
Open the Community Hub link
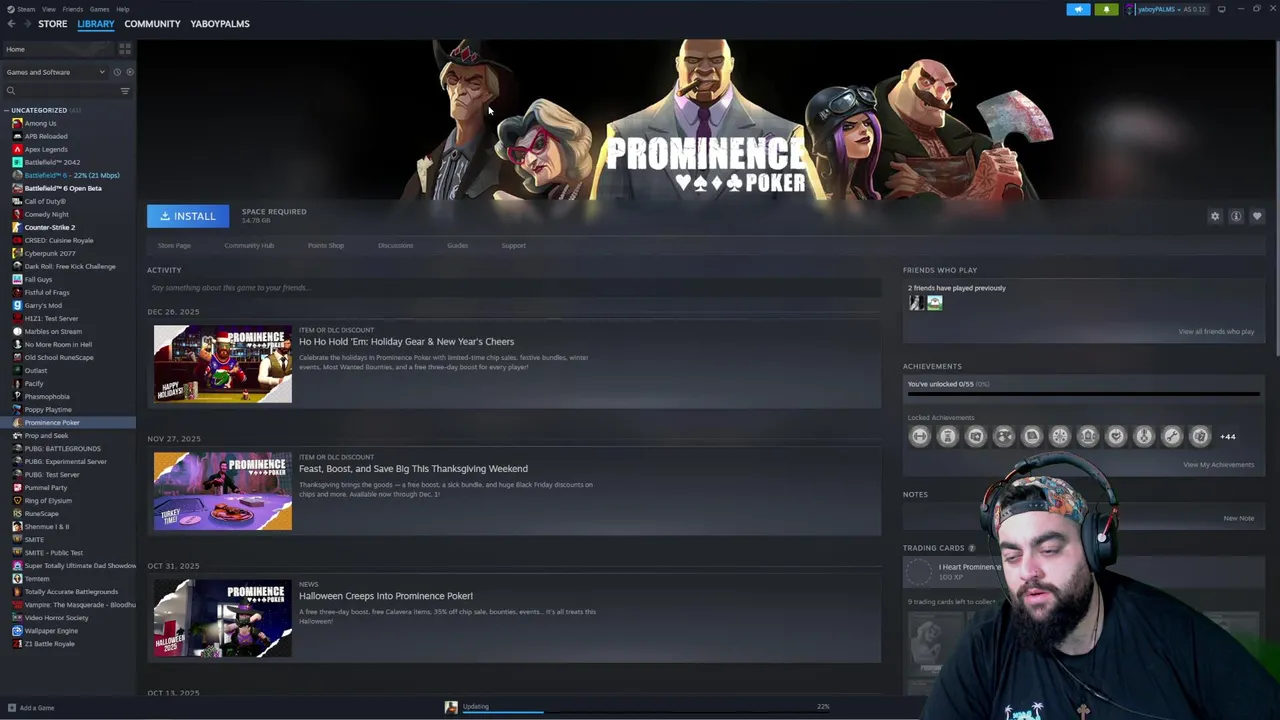(249, 245)
